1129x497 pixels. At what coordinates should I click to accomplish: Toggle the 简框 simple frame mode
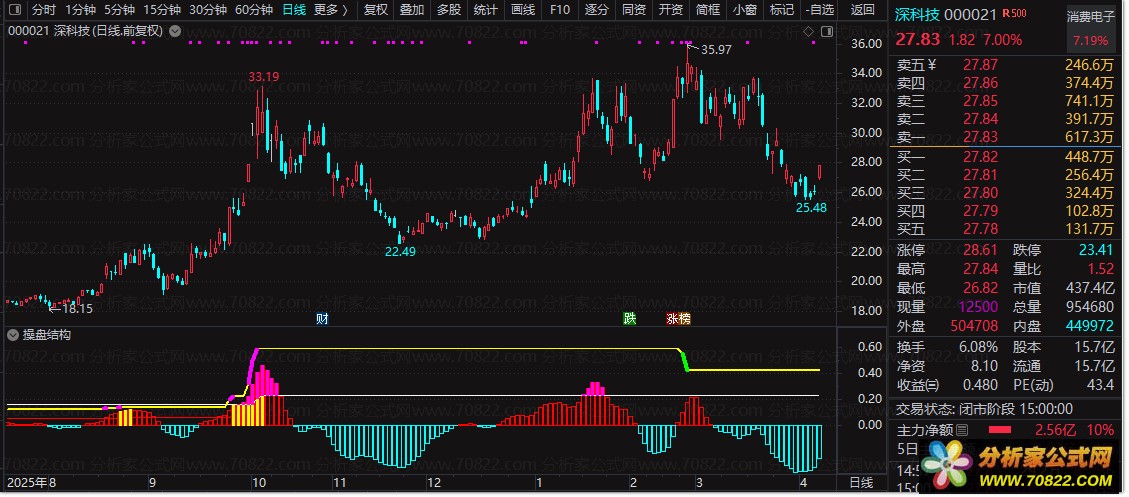point(708,10)
